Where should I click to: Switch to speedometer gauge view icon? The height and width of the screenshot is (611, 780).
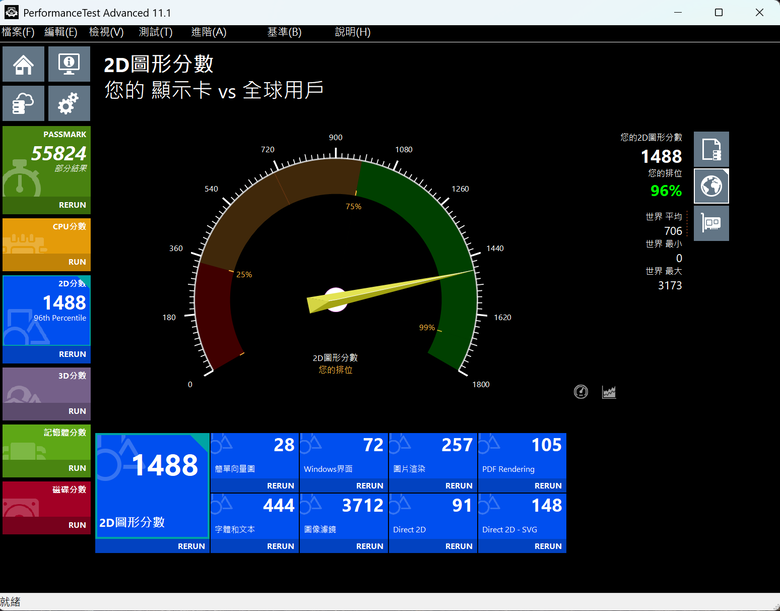click(581, 392)
